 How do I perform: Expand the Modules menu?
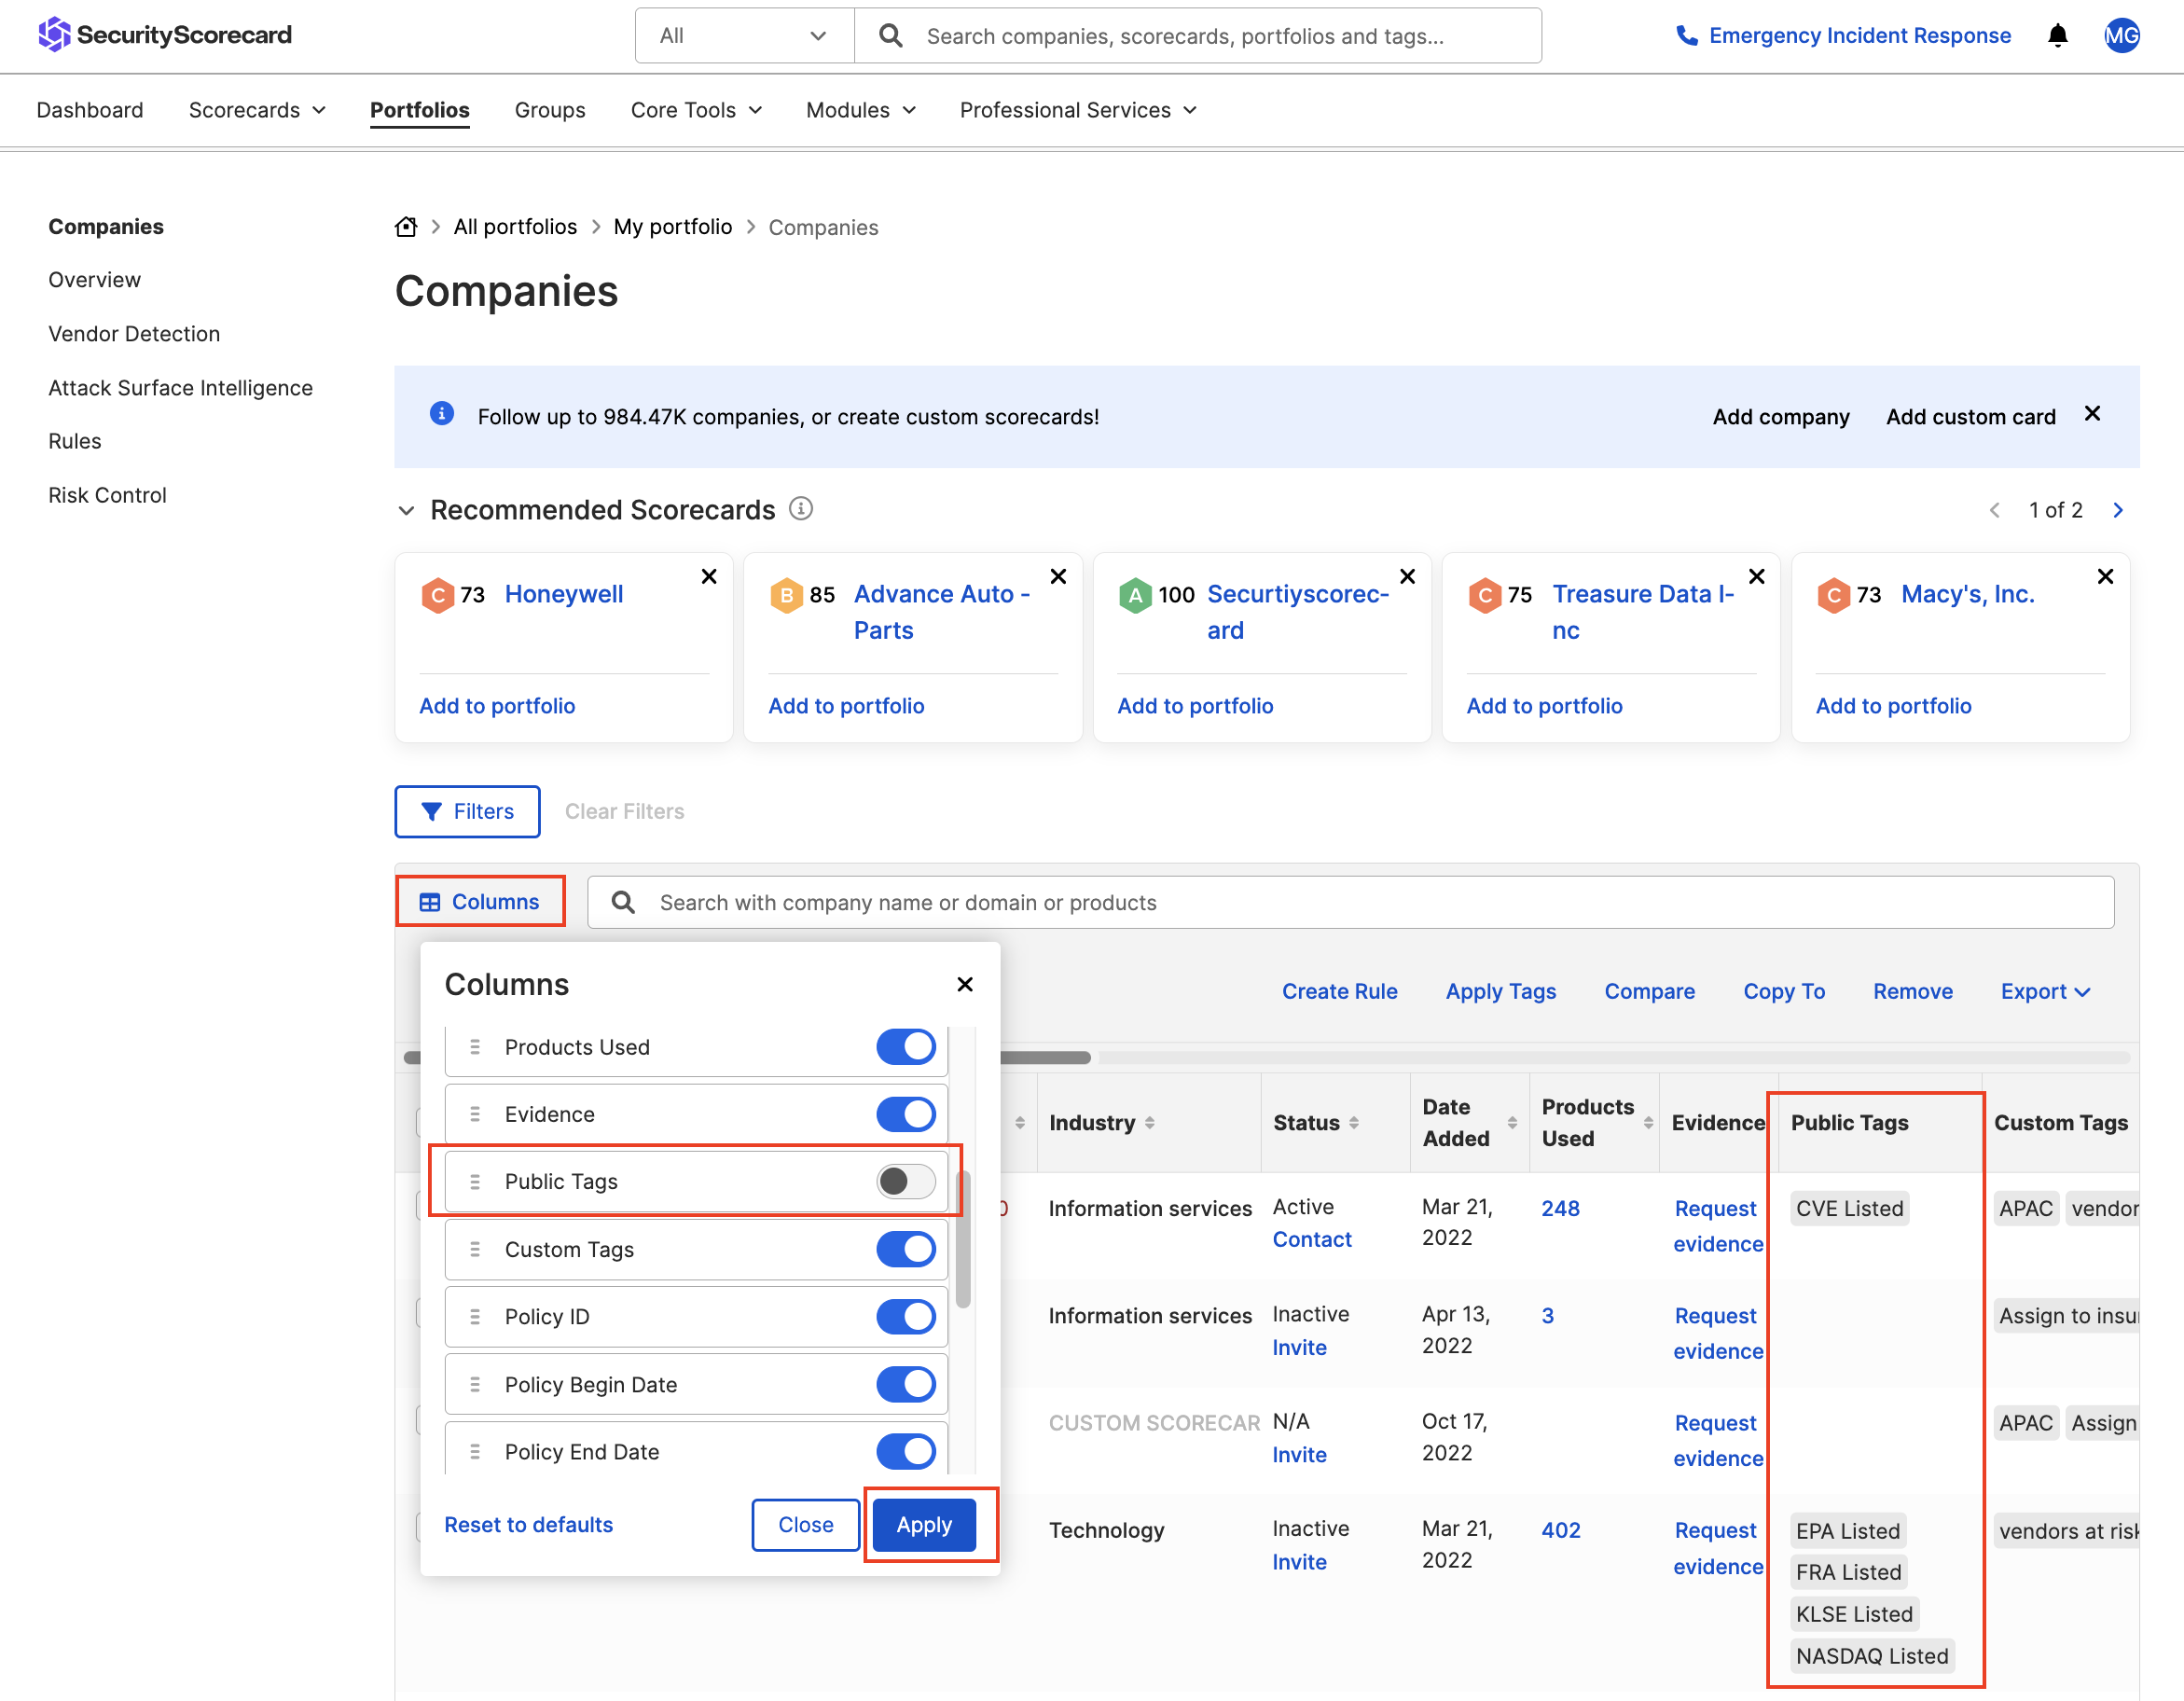pos(860,110)
